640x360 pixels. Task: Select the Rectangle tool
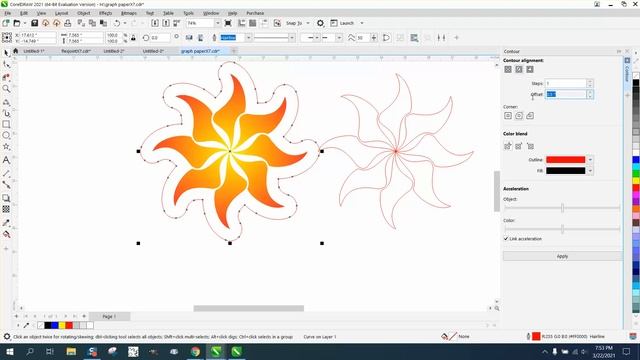6,124
